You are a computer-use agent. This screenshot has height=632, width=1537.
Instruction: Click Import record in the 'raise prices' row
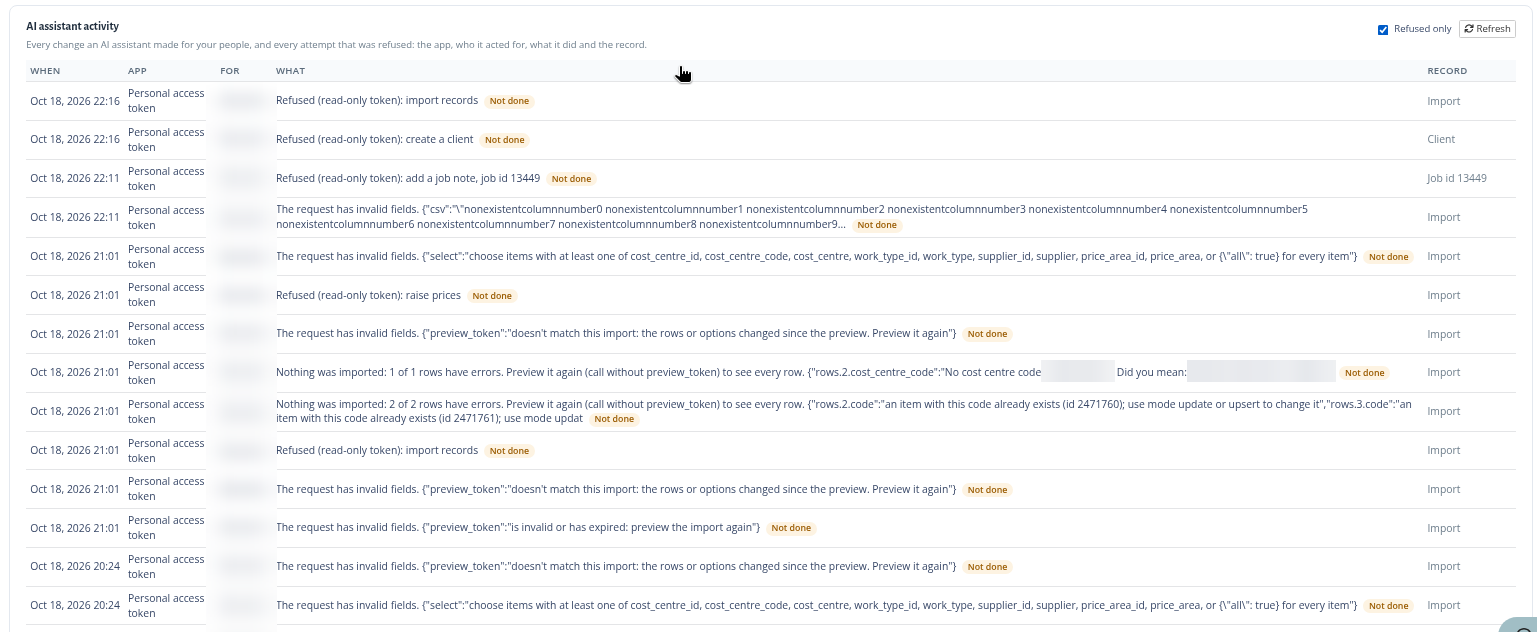click(1444, 296)
